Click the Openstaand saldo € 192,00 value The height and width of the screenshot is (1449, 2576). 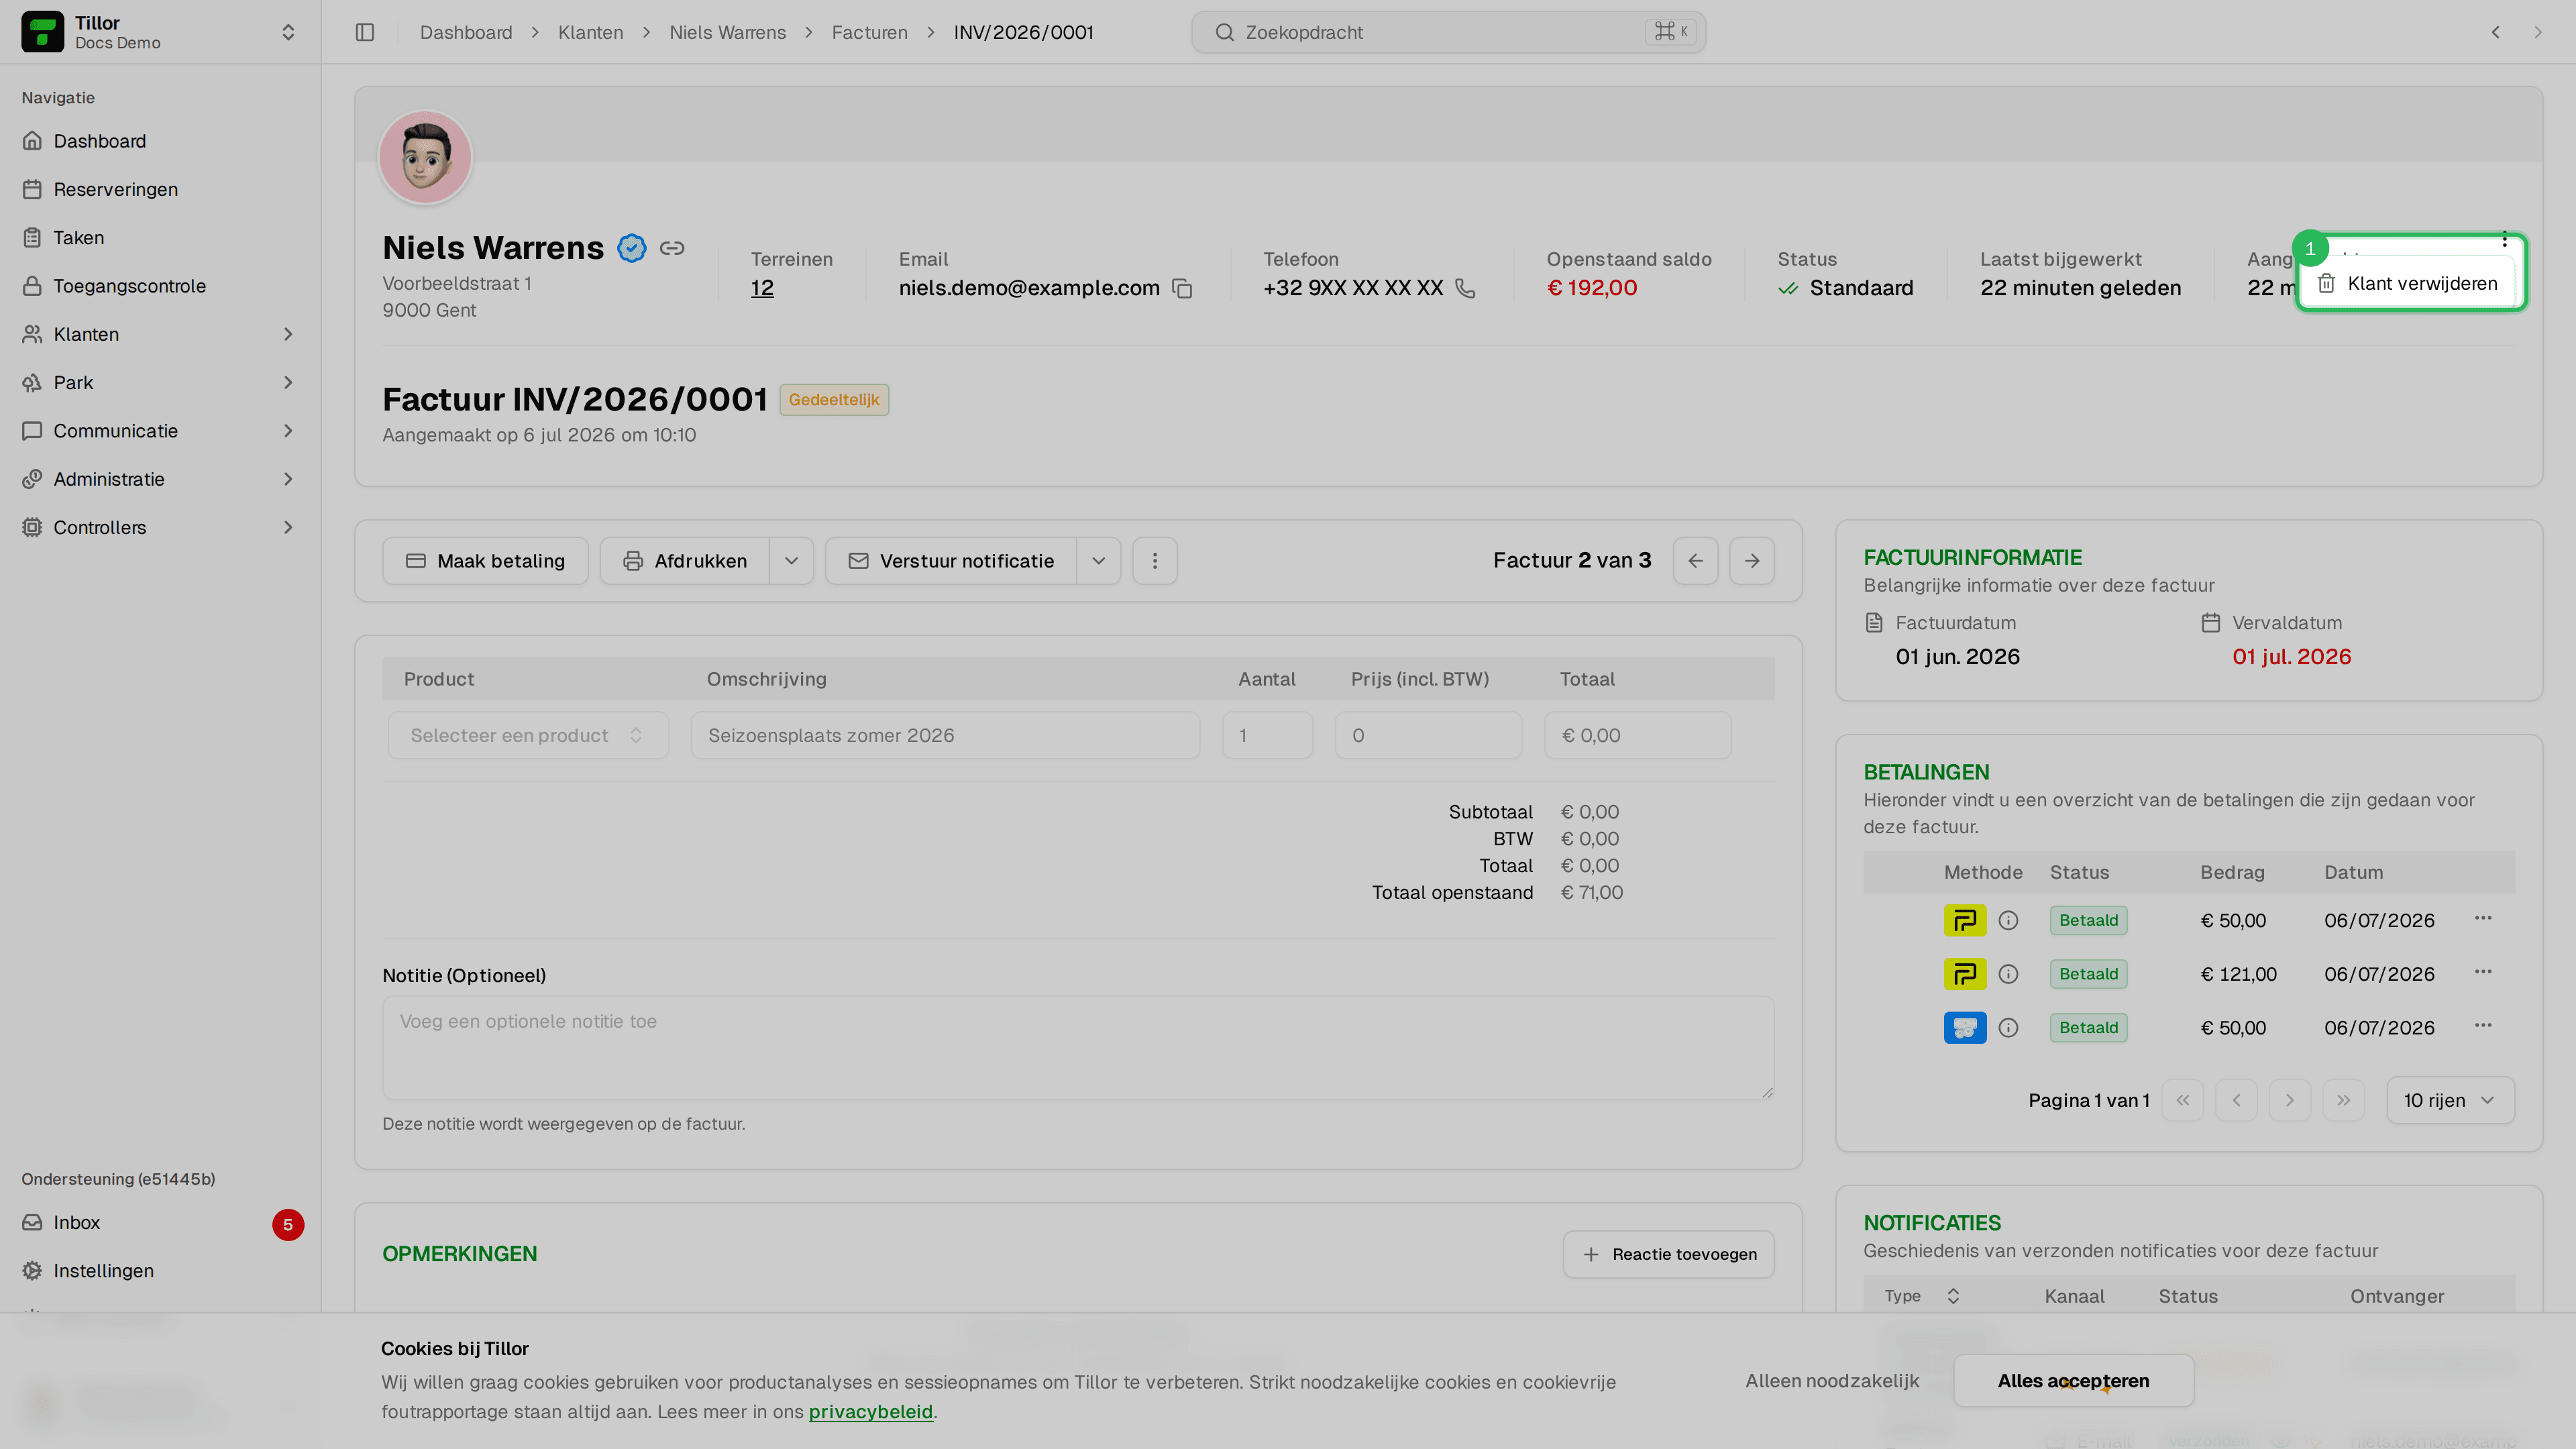pos(1592,288)
